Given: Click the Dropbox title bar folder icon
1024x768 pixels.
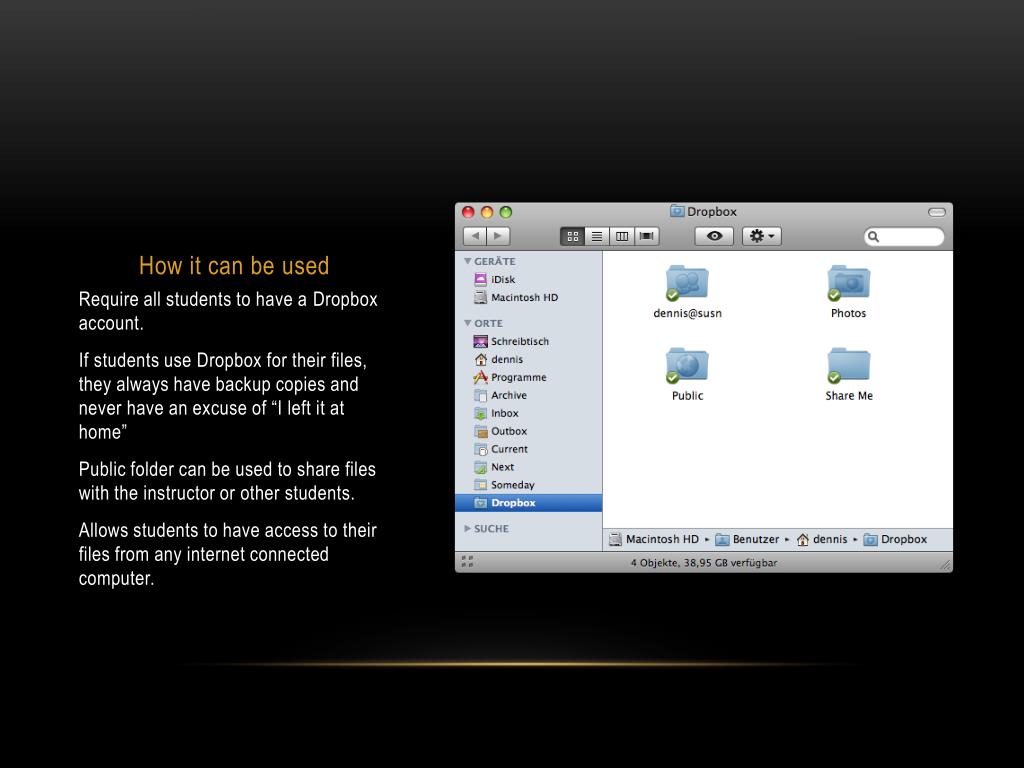Looking at the screenshot, I should click(677, 212).
